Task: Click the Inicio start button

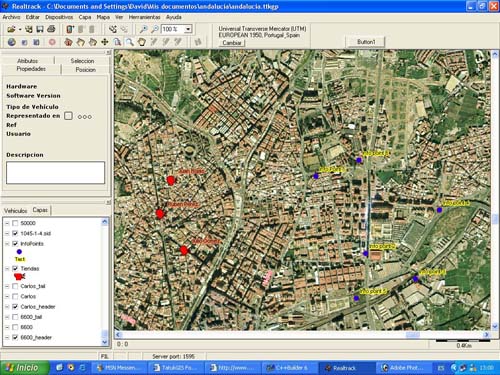Action: pyautogui.click(x=23, y=368)
